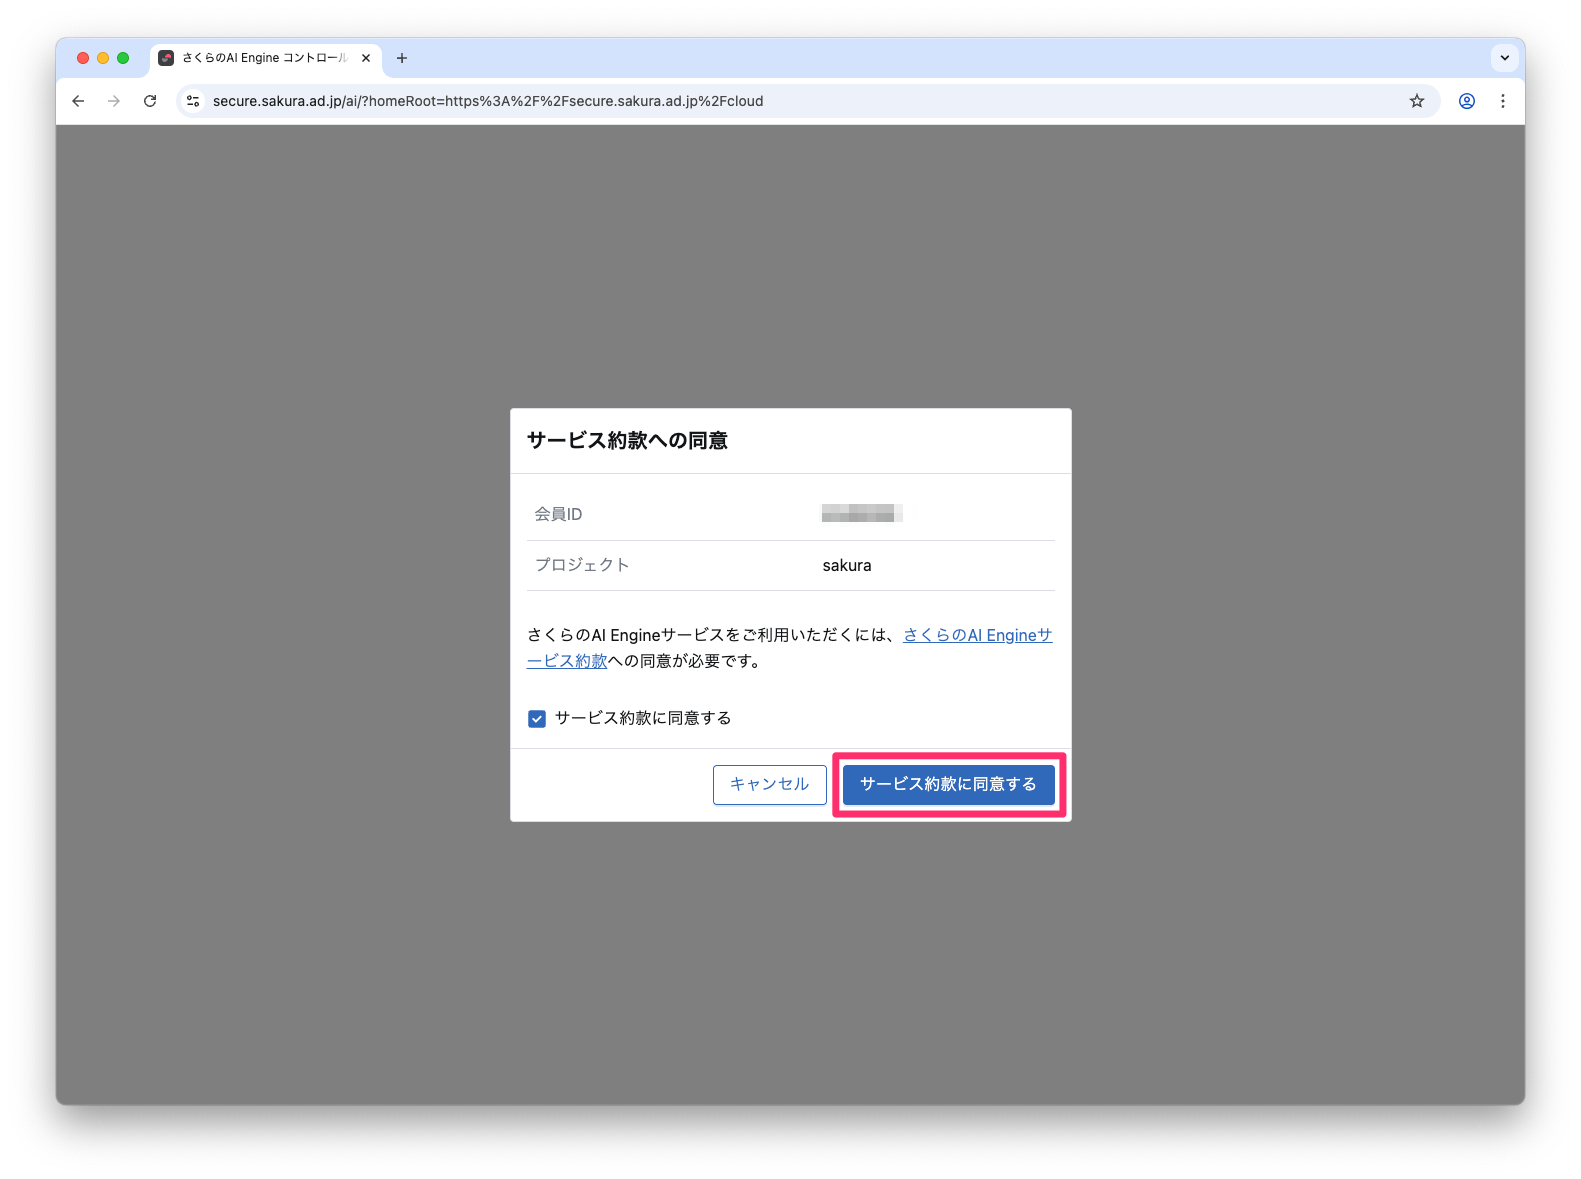Click the blue サービス約款に同意する button
This screenshot has height=1179, width=1581.
coord(948,784)
